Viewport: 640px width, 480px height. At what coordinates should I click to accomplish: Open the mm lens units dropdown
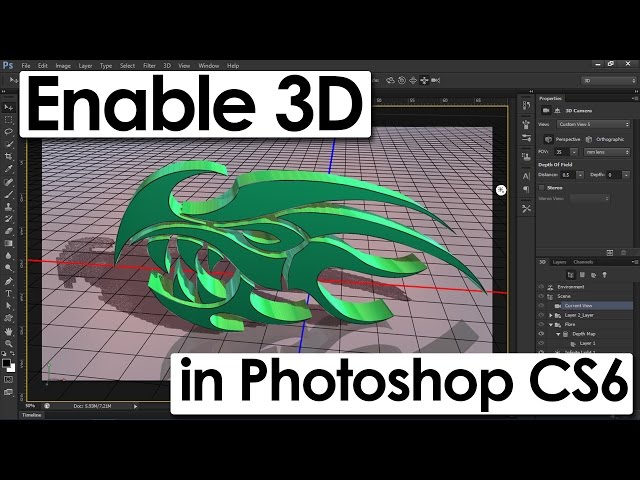(x=607, y=152)
